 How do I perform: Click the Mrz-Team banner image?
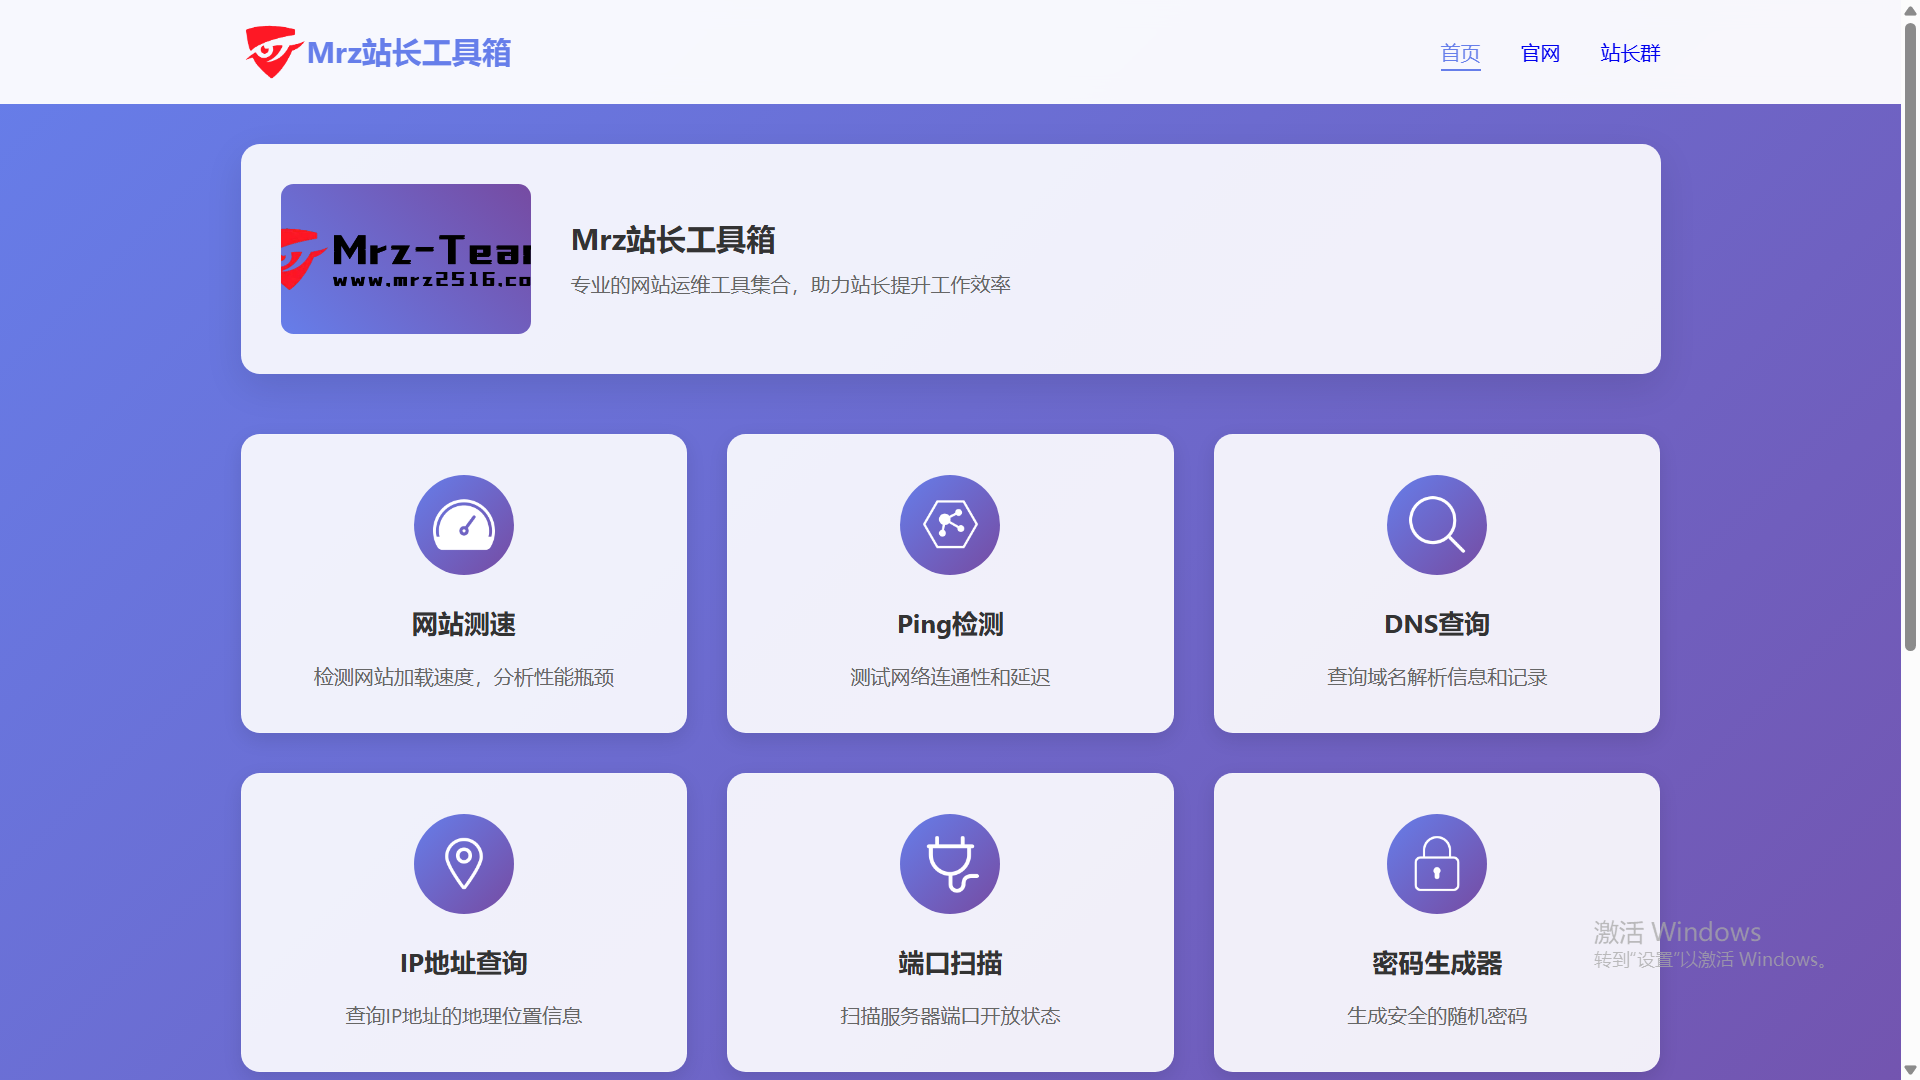(x=406, y=259)
